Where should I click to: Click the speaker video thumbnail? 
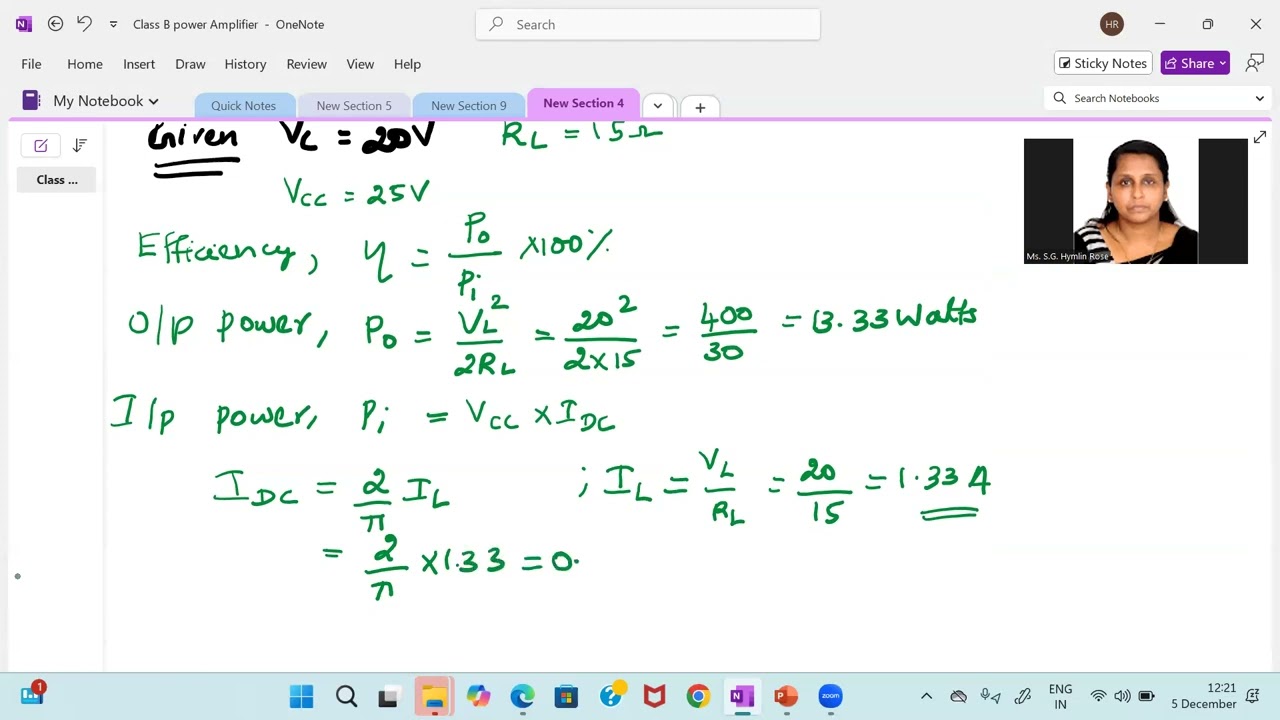coord(1136,201)
